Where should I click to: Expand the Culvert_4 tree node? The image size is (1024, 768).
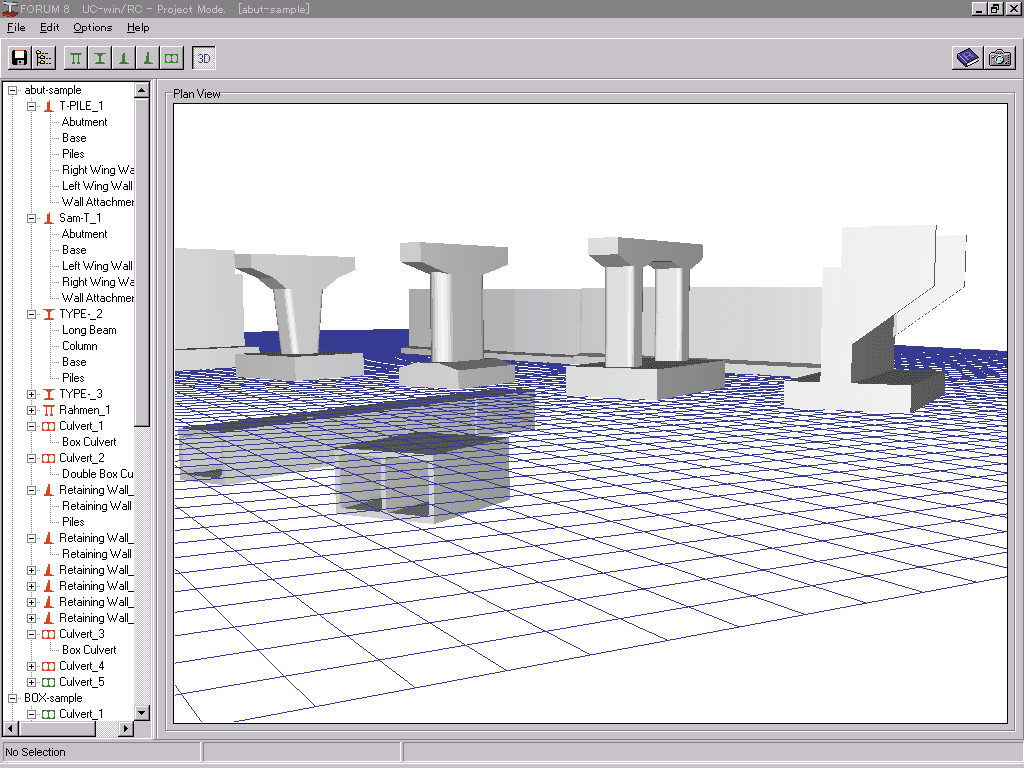pyautogui.click(x=32, y=666)
